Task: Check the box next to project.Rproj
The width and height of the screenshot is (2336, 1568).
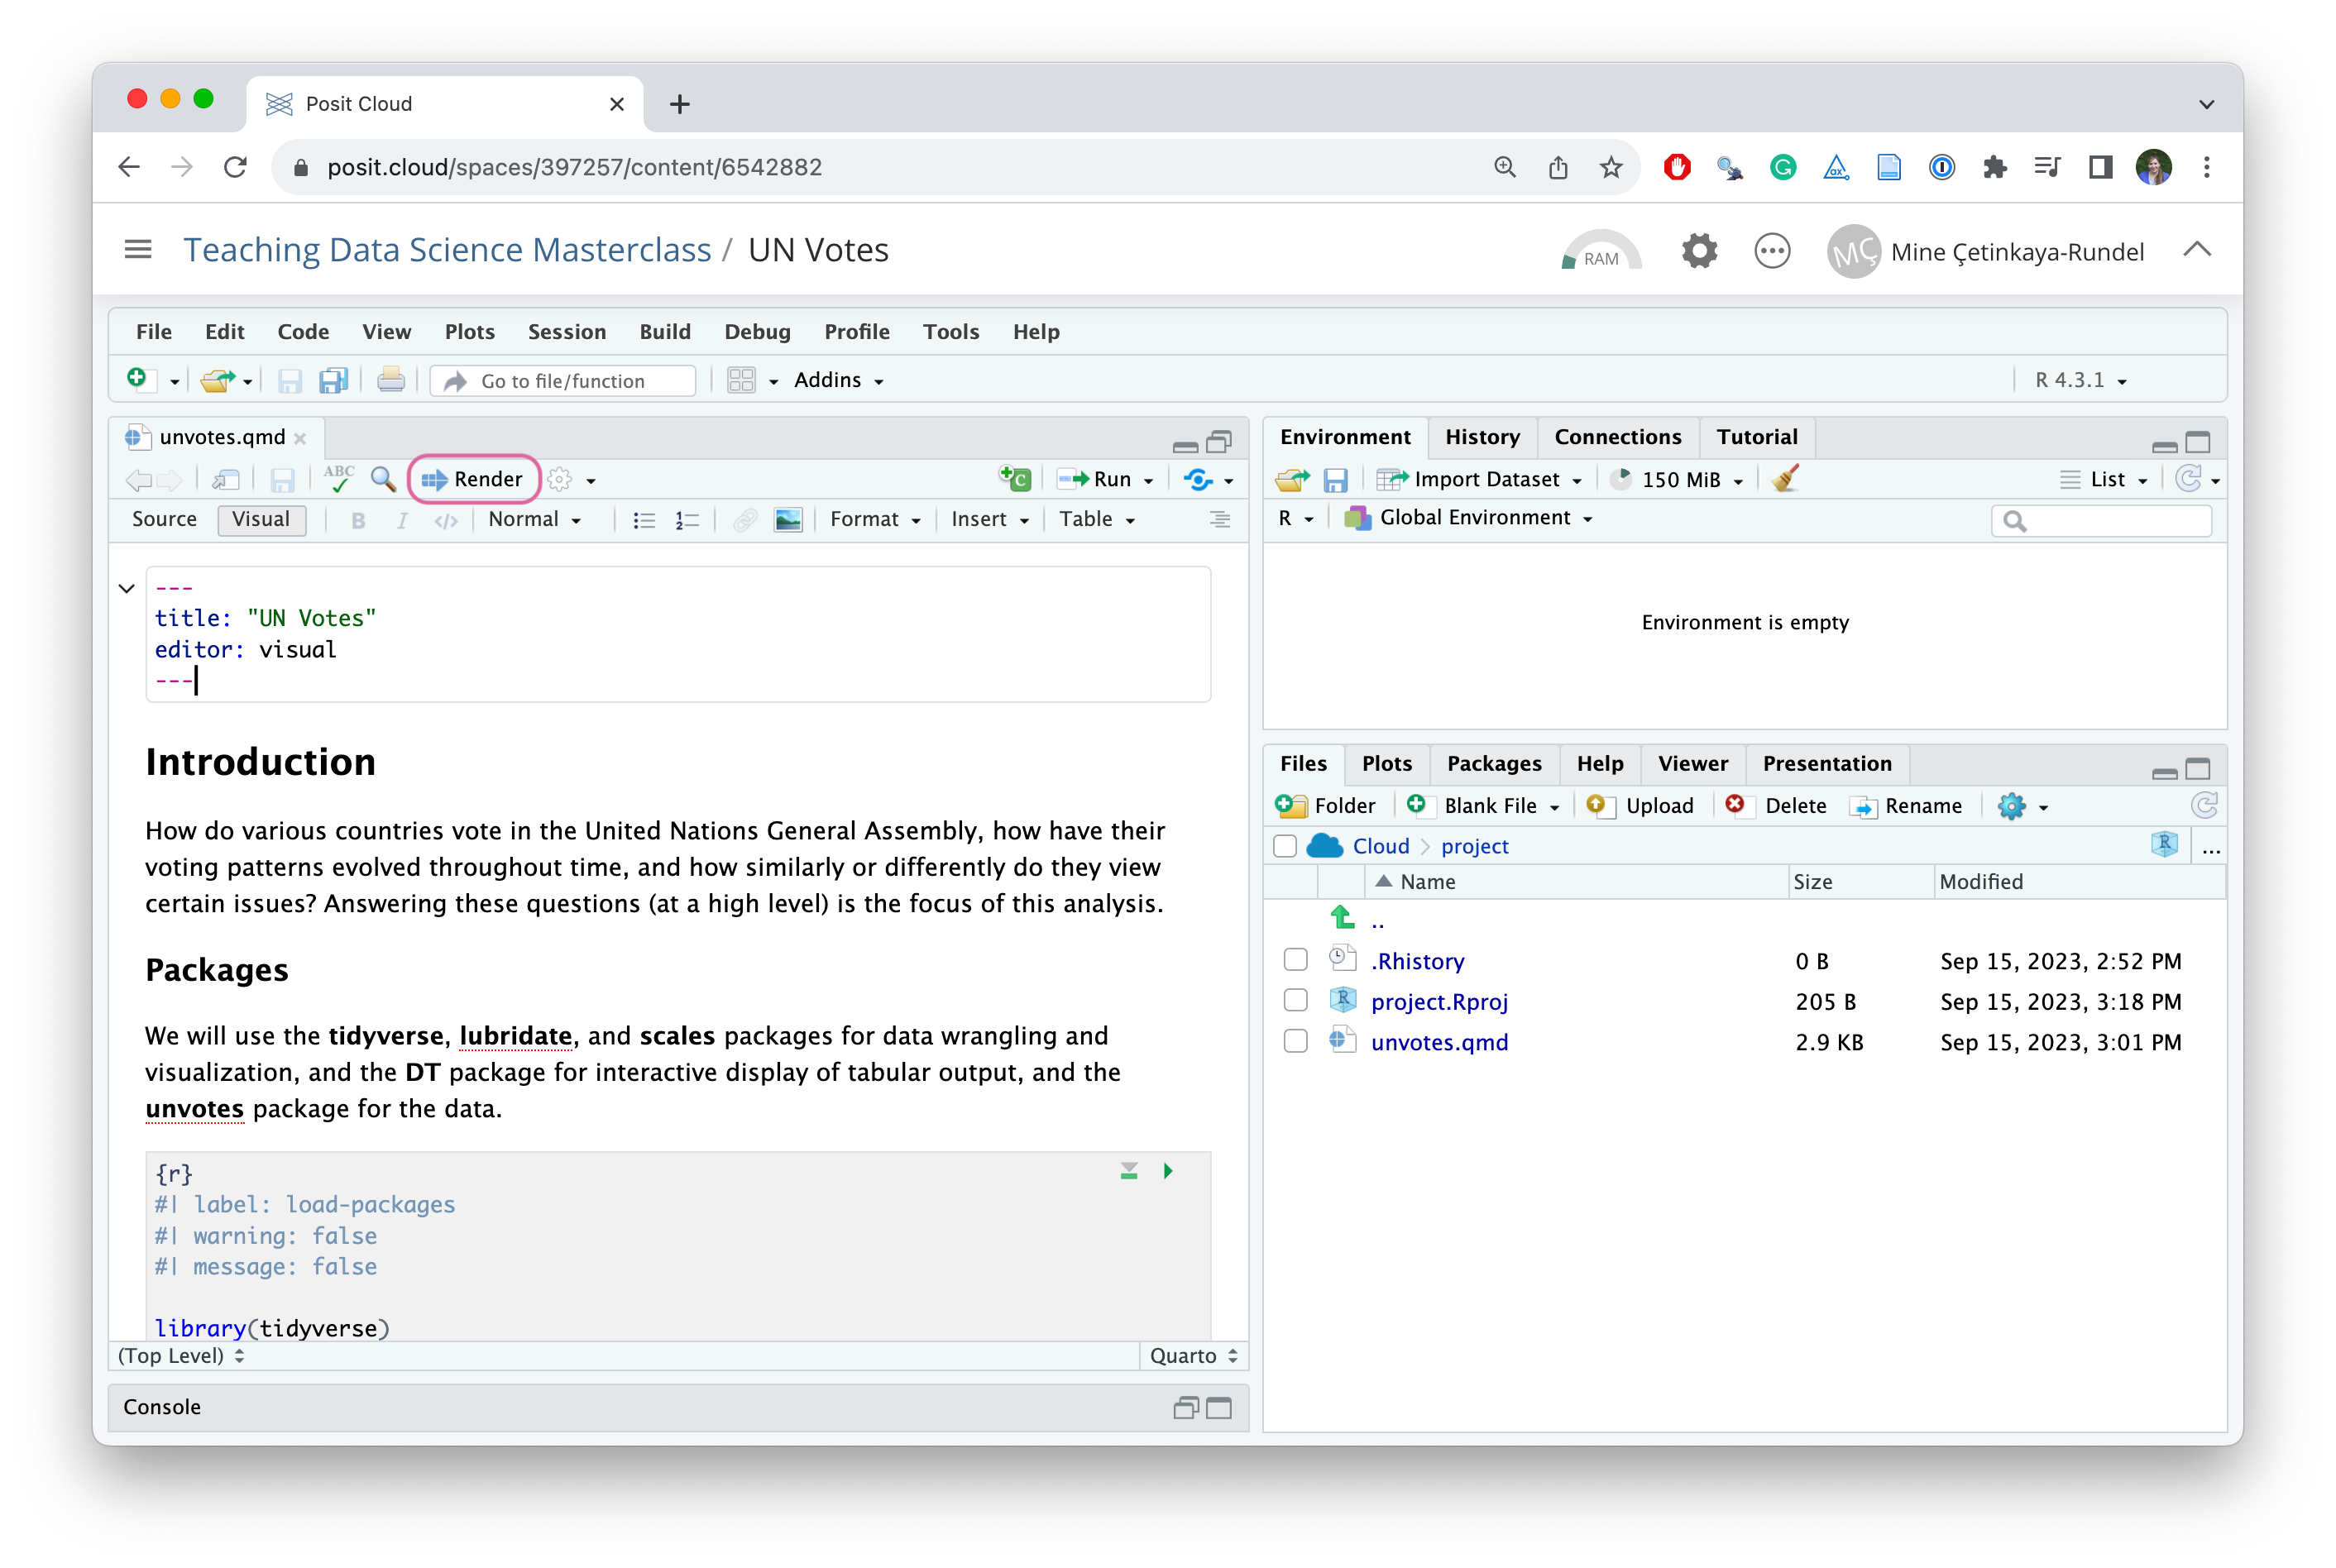Action: (1295, 1000)
